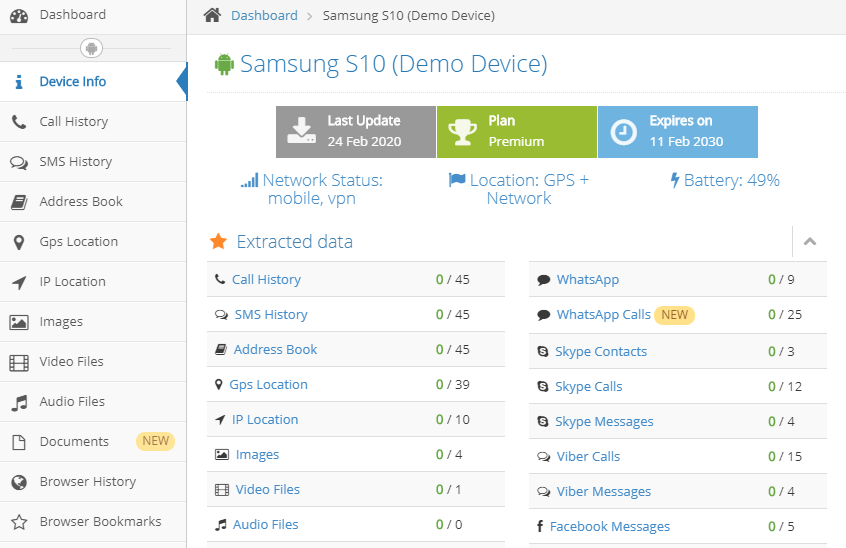
Task: Open the Skype Contacts link
Action: coord(601,352)
